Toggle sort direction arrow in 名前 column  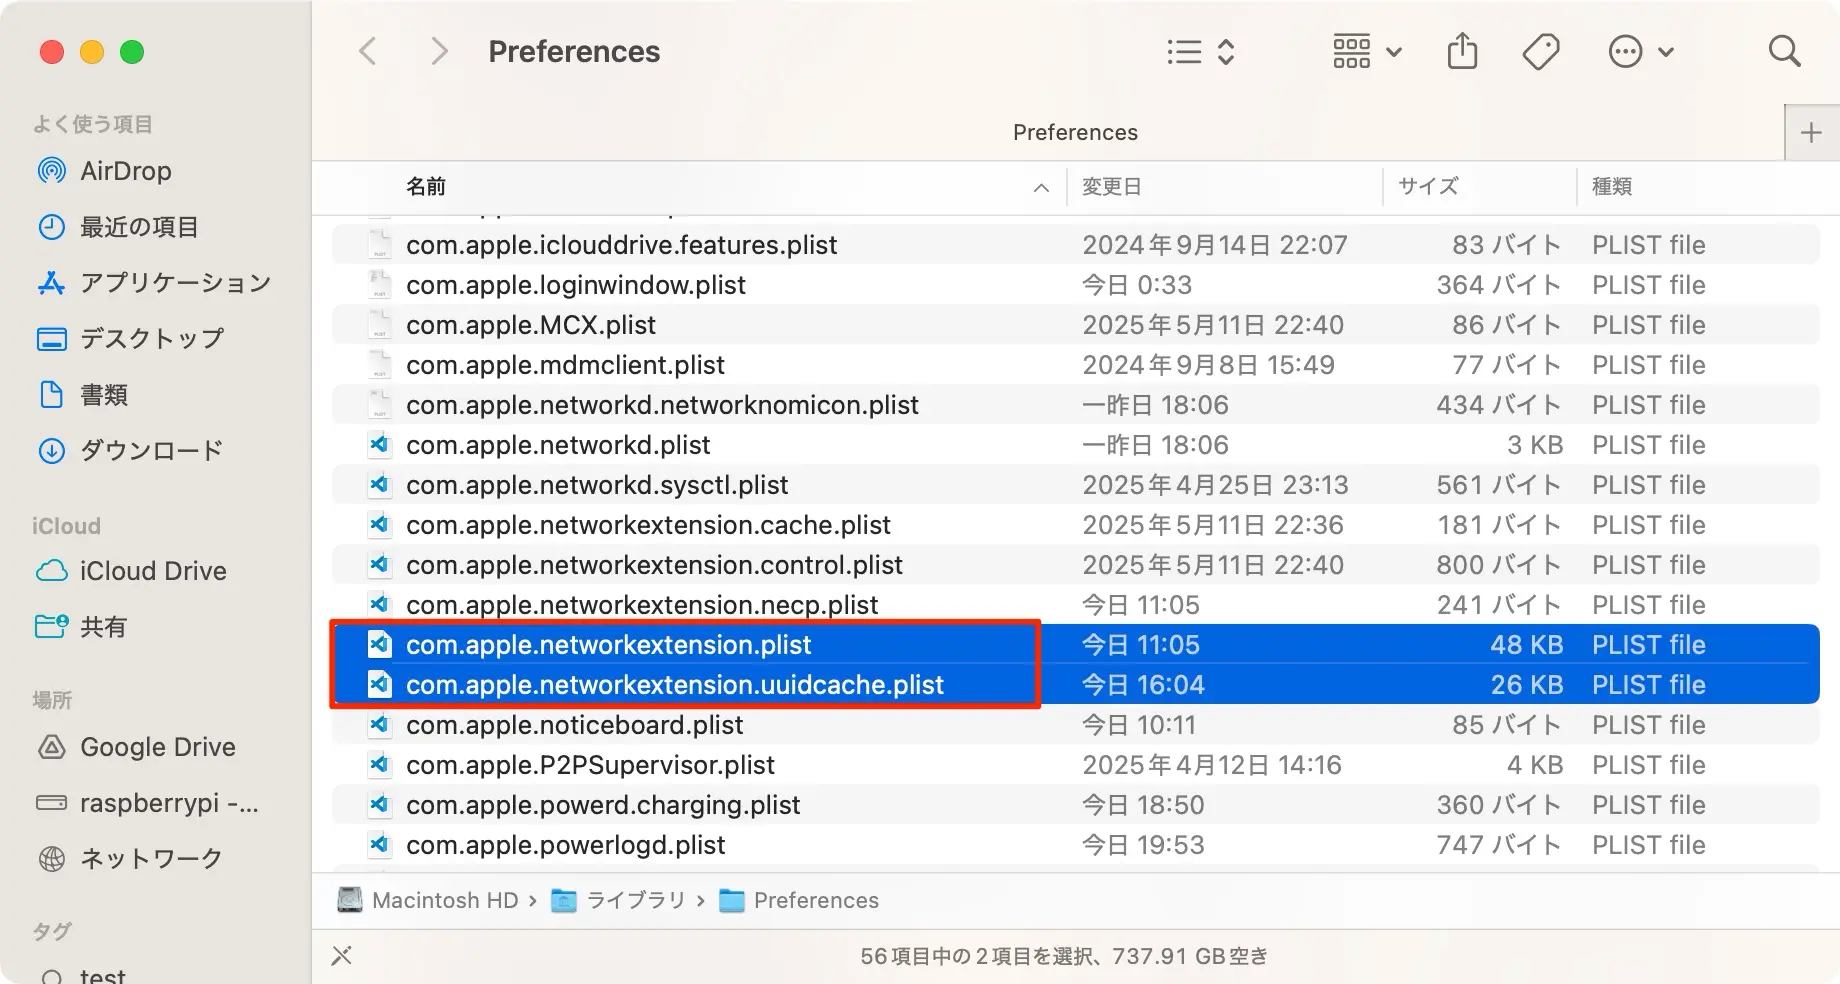(x=1041, y=187)
